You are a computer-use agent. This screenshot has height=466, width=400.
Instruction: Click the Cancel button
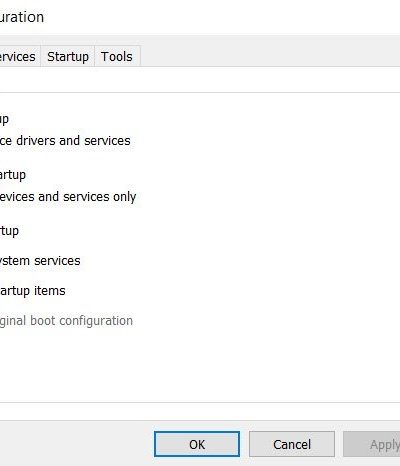[292, 444]
